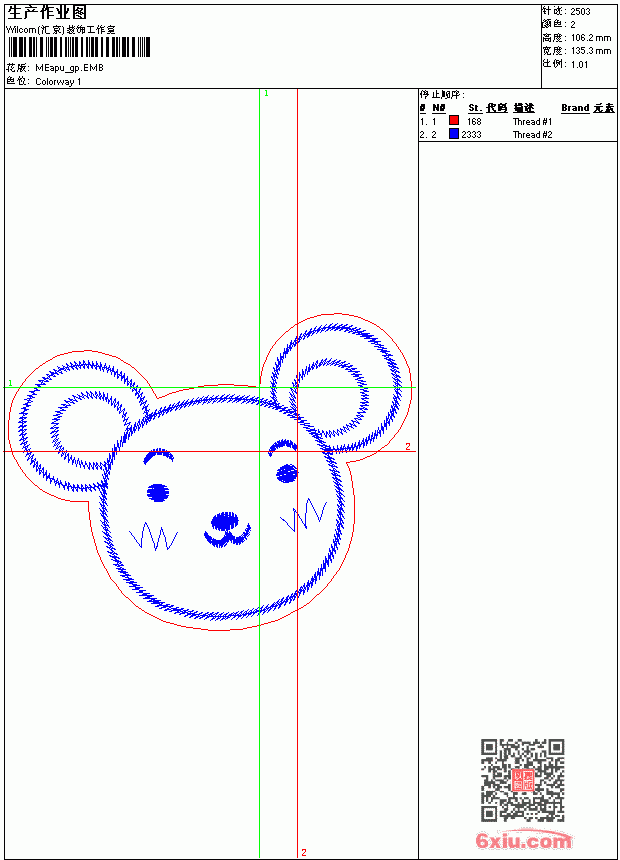This screenshot has height=860, width=620.
Task: Click the red marker 2 at bottom
Action: point(303,852)
